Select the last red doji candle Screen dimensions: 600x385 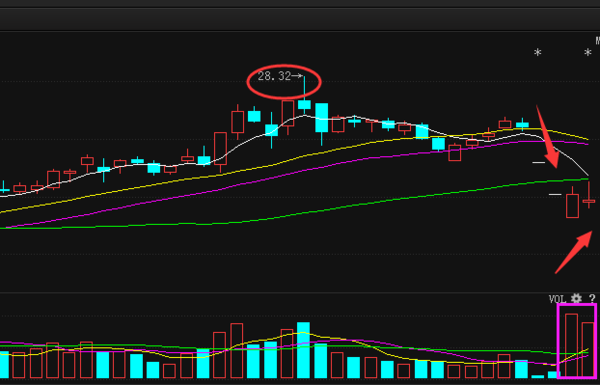pos(589,196)
